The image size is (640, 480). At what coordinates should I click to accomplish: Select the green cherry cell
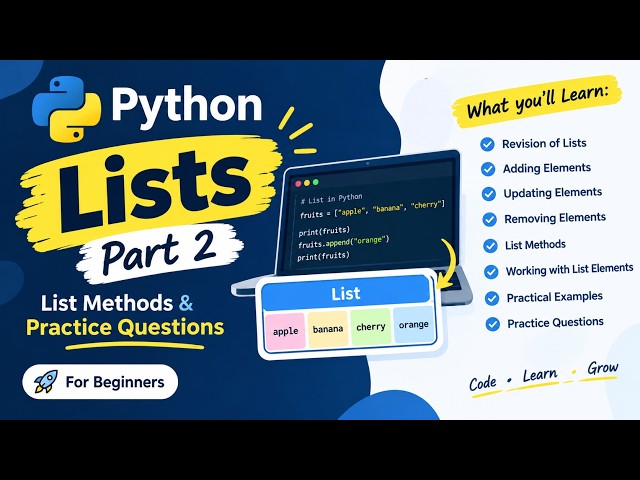[x=371, y=327]
